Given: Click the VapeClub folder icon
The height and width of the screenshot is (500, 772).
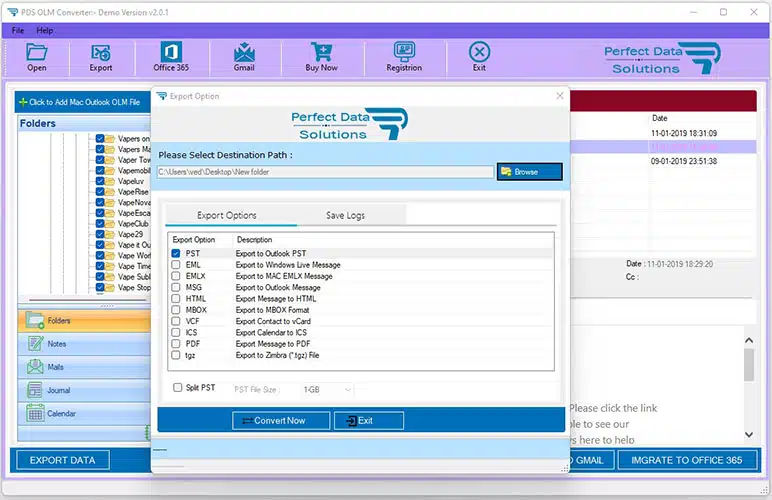Looking at the screenshot, I should (110, 224).
